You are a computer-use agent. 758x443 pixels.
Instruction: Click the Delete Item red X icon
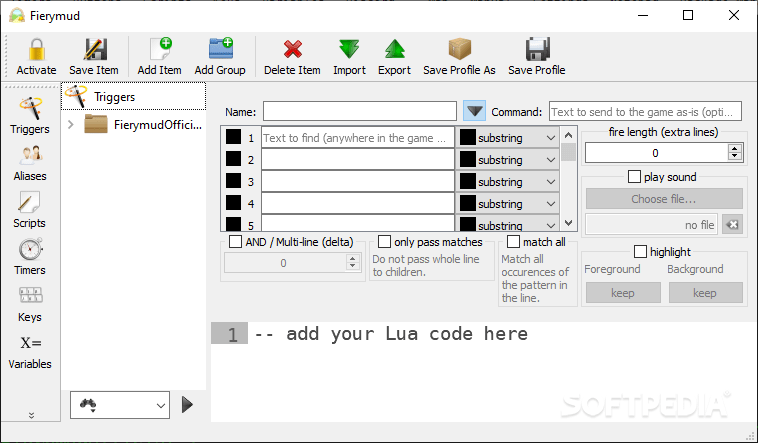coord(292,49)
